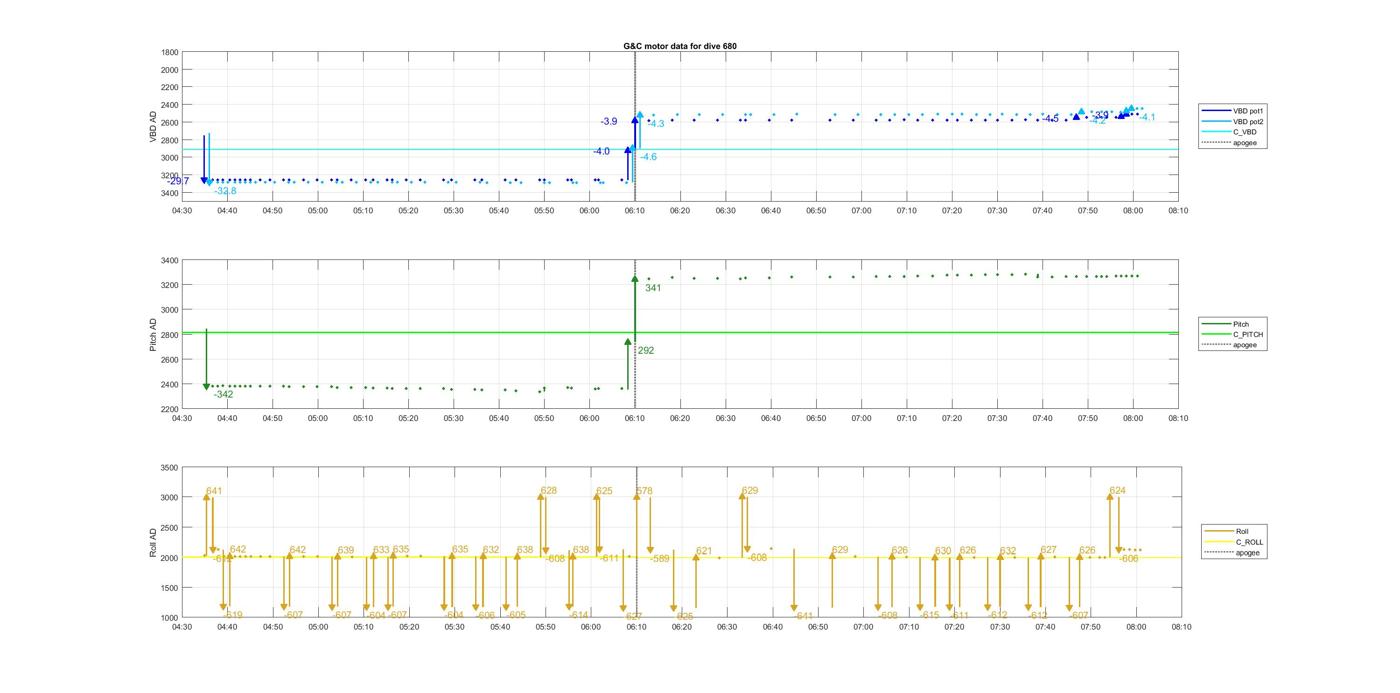Select the "VBD AD" y-axis label

154,126
